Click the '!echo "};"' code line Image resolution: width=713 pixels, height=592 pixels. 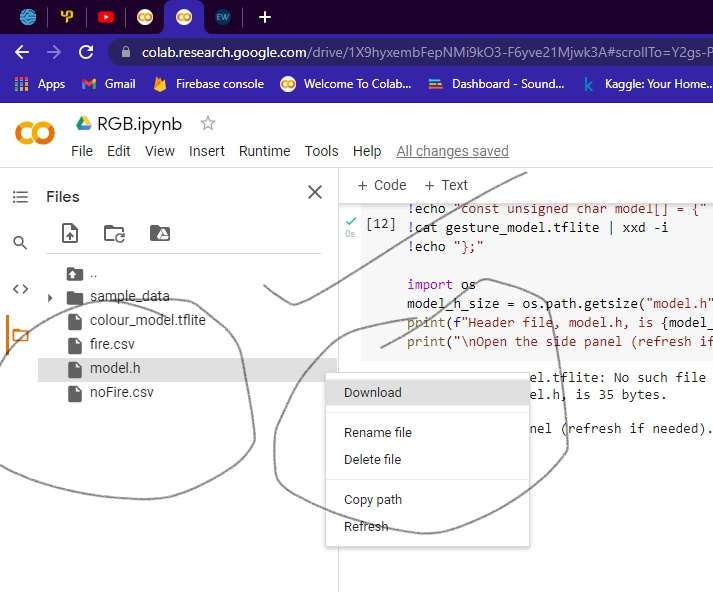(x=445, y=246)
